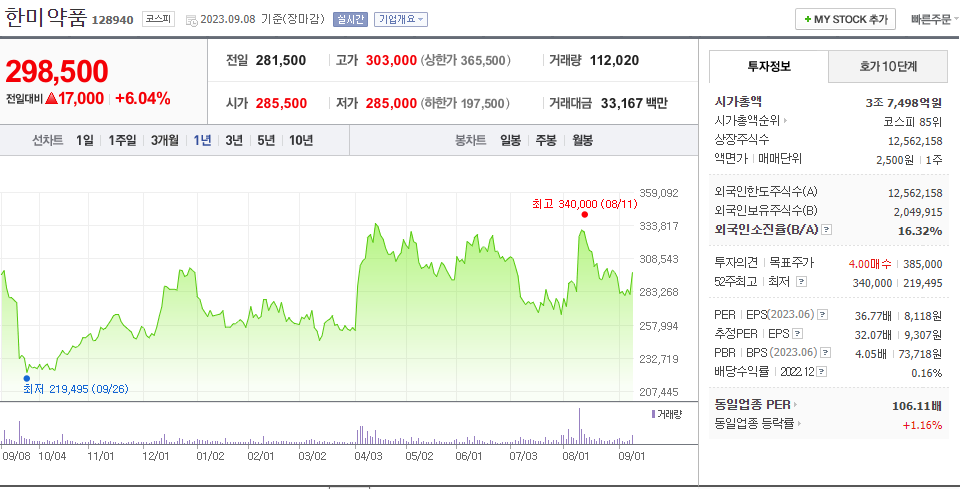The image size is (963, 489).
Task: Switch to the 주봉 candlestick chart
Action: coord(546,141)
